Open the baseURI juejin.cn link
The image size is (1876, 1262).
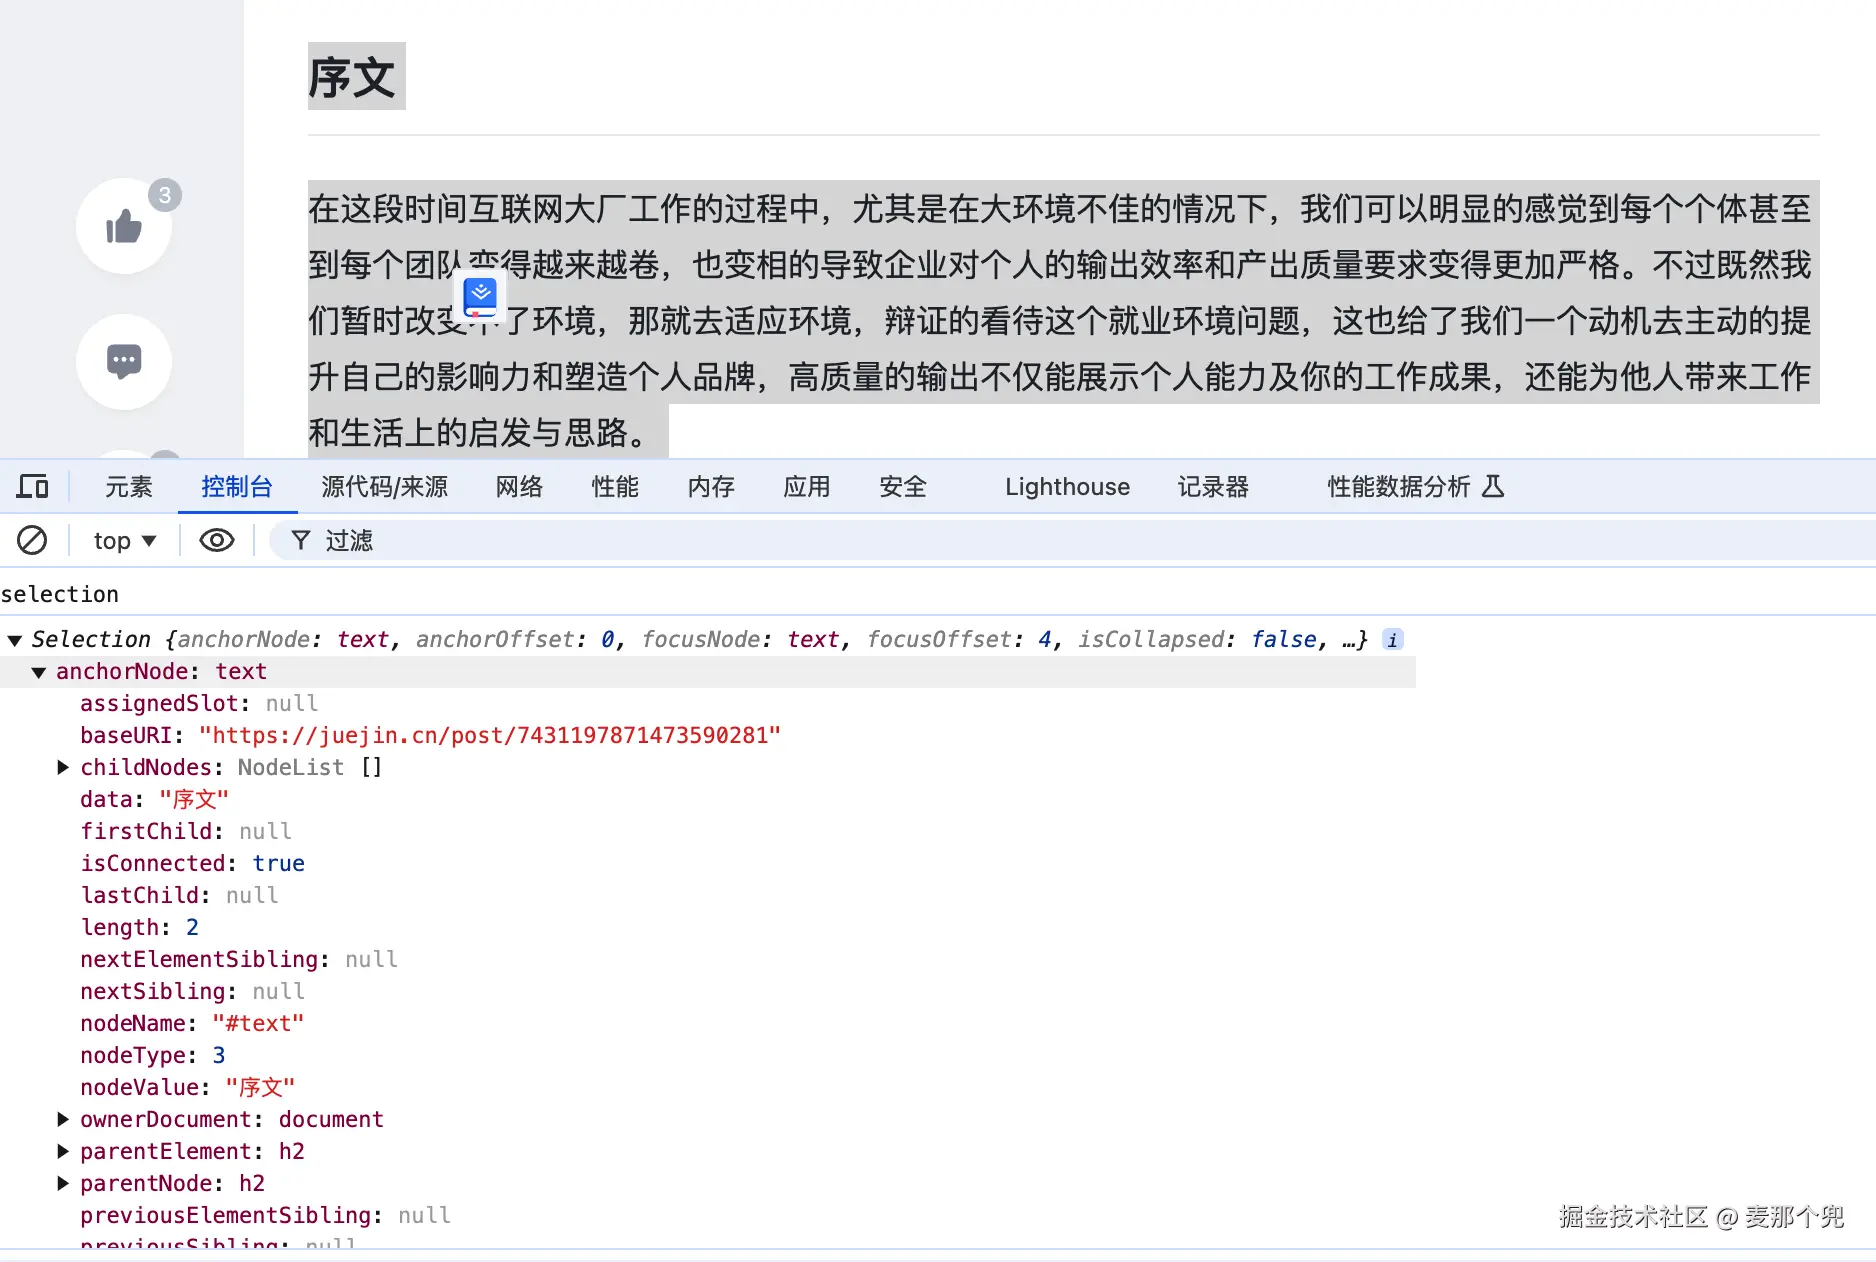pyautogui.click(x=489, y=735)
